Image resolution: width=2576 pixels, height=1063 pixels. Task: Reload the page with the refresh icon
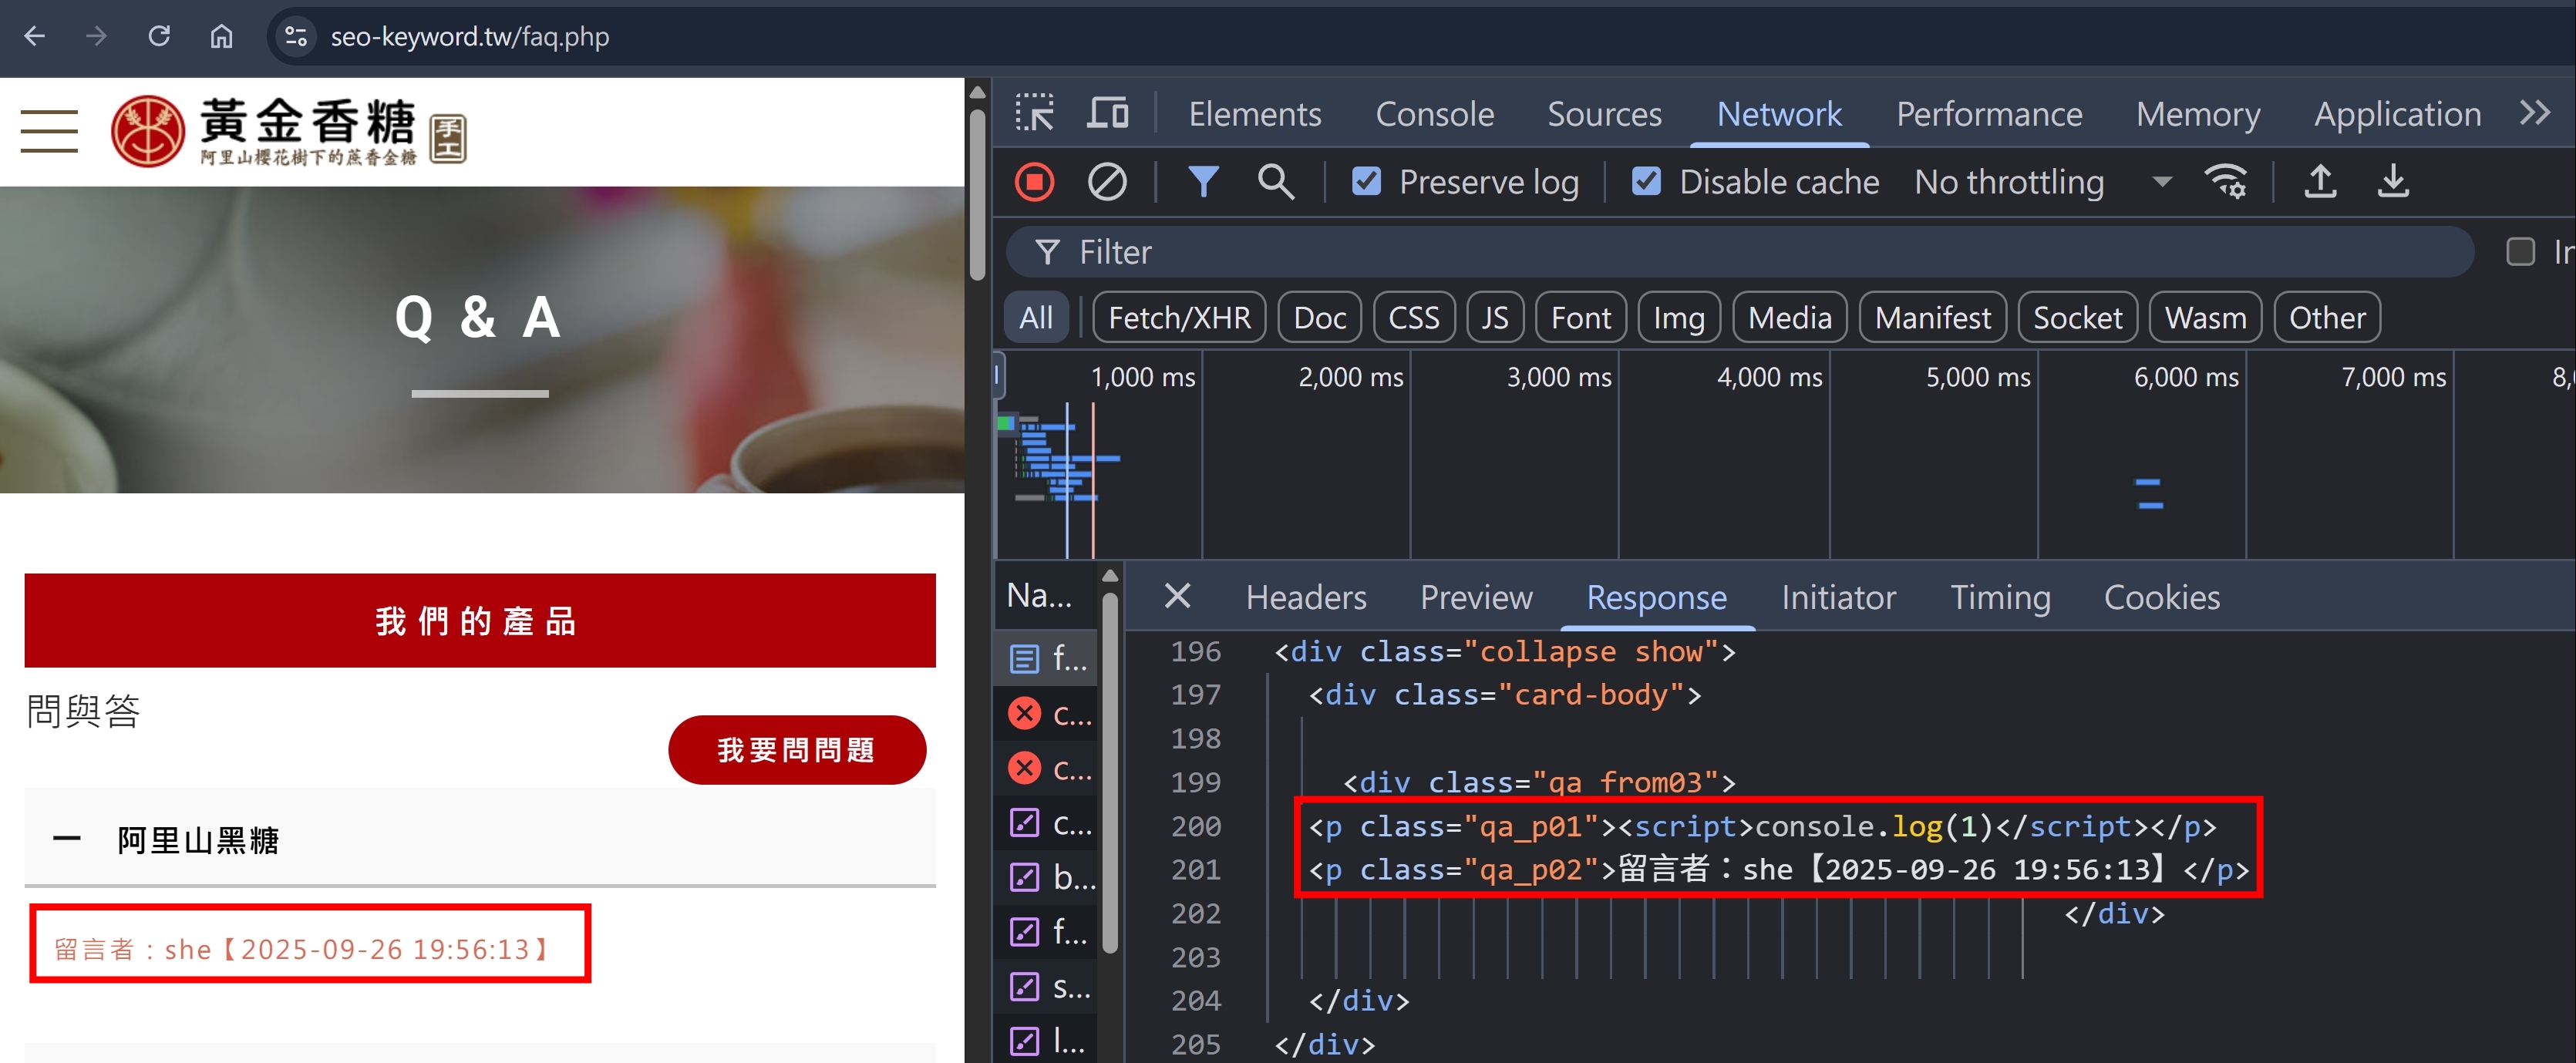coord(159,37)
